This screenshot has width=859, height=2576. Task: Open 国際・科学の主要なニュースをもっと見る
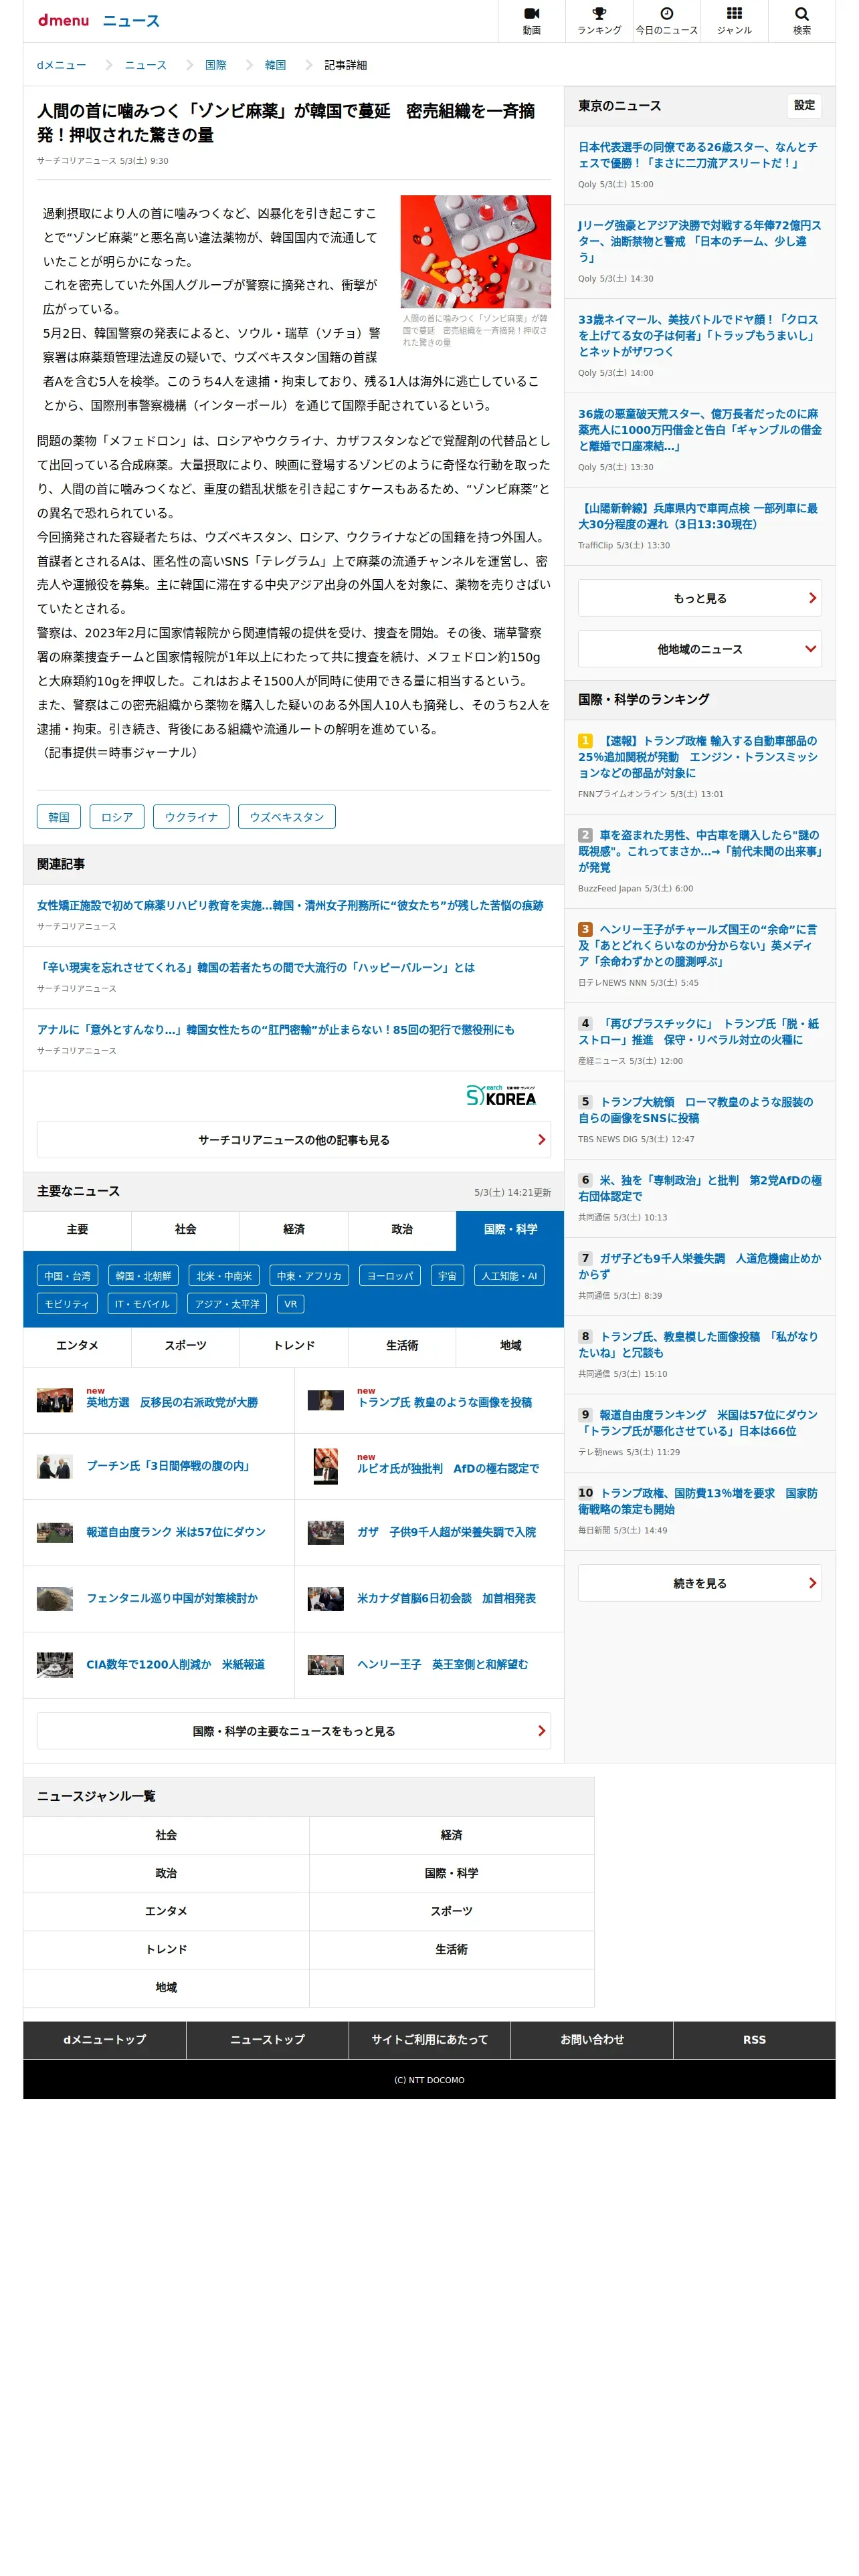pos(294,1730)
